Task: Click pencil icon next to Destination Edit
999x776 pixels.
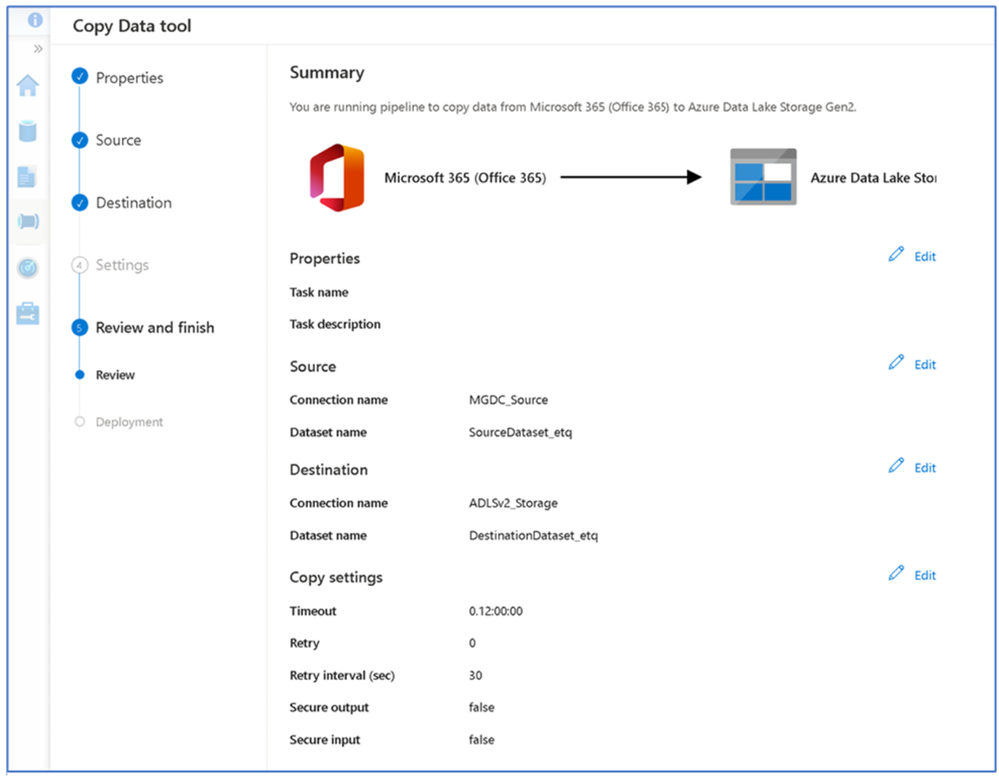Action: [x=896, y=466]
